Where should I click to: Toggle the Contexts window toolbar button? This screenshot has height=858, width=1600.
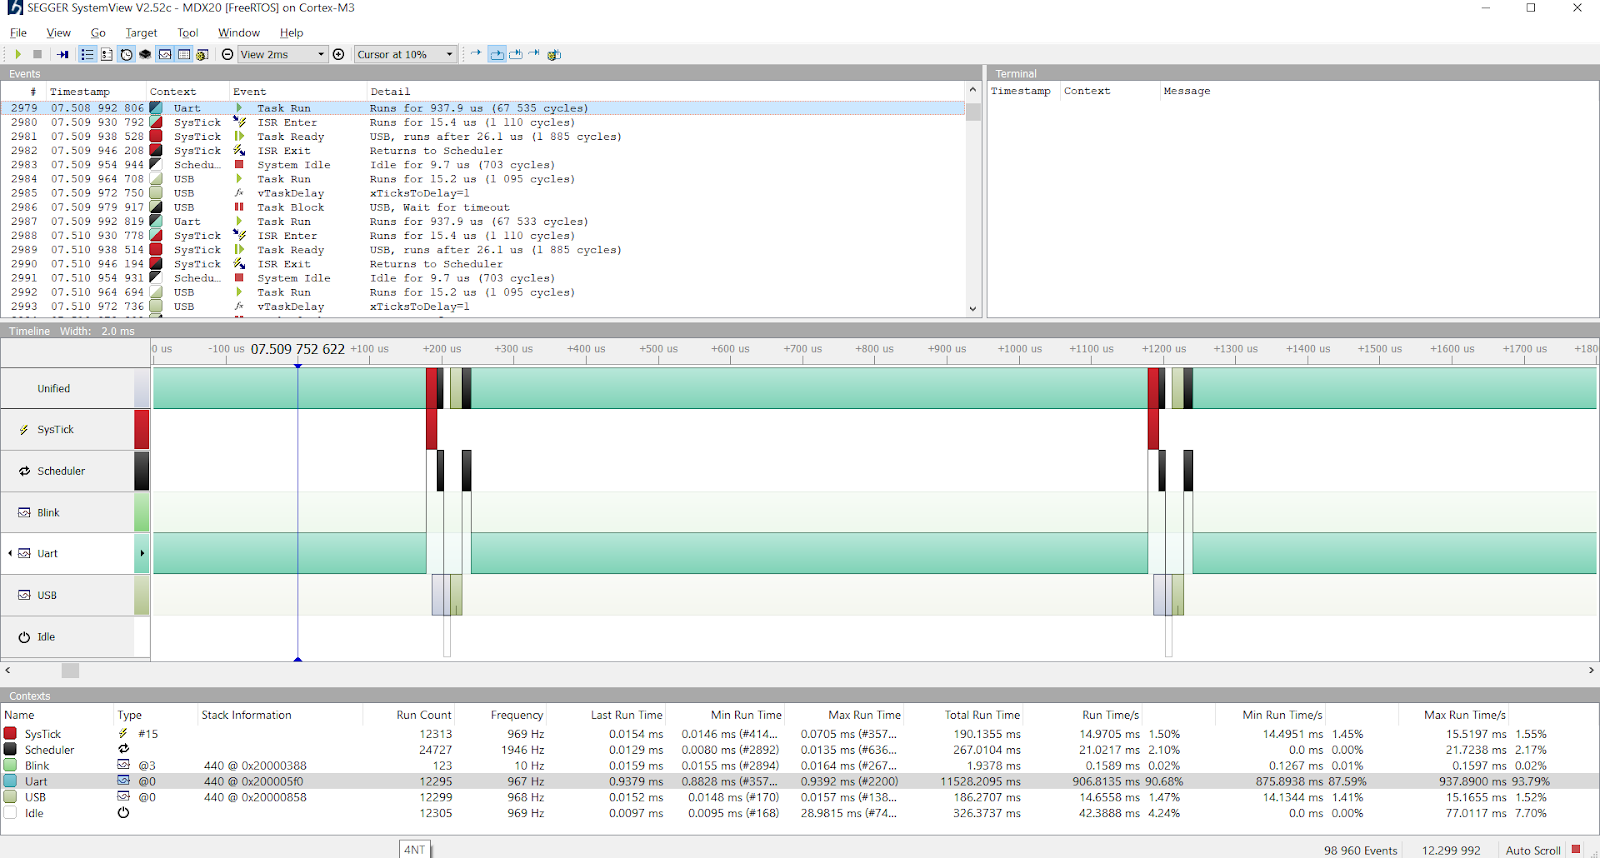click(165, 54)
